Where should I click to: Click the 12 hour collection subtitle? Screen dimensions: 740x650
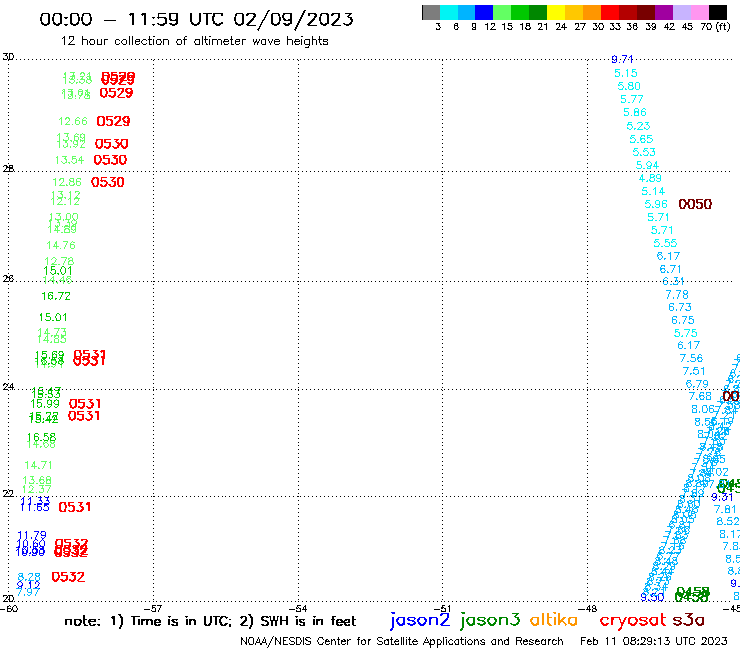pyautogui.click(x=194, y=41)
